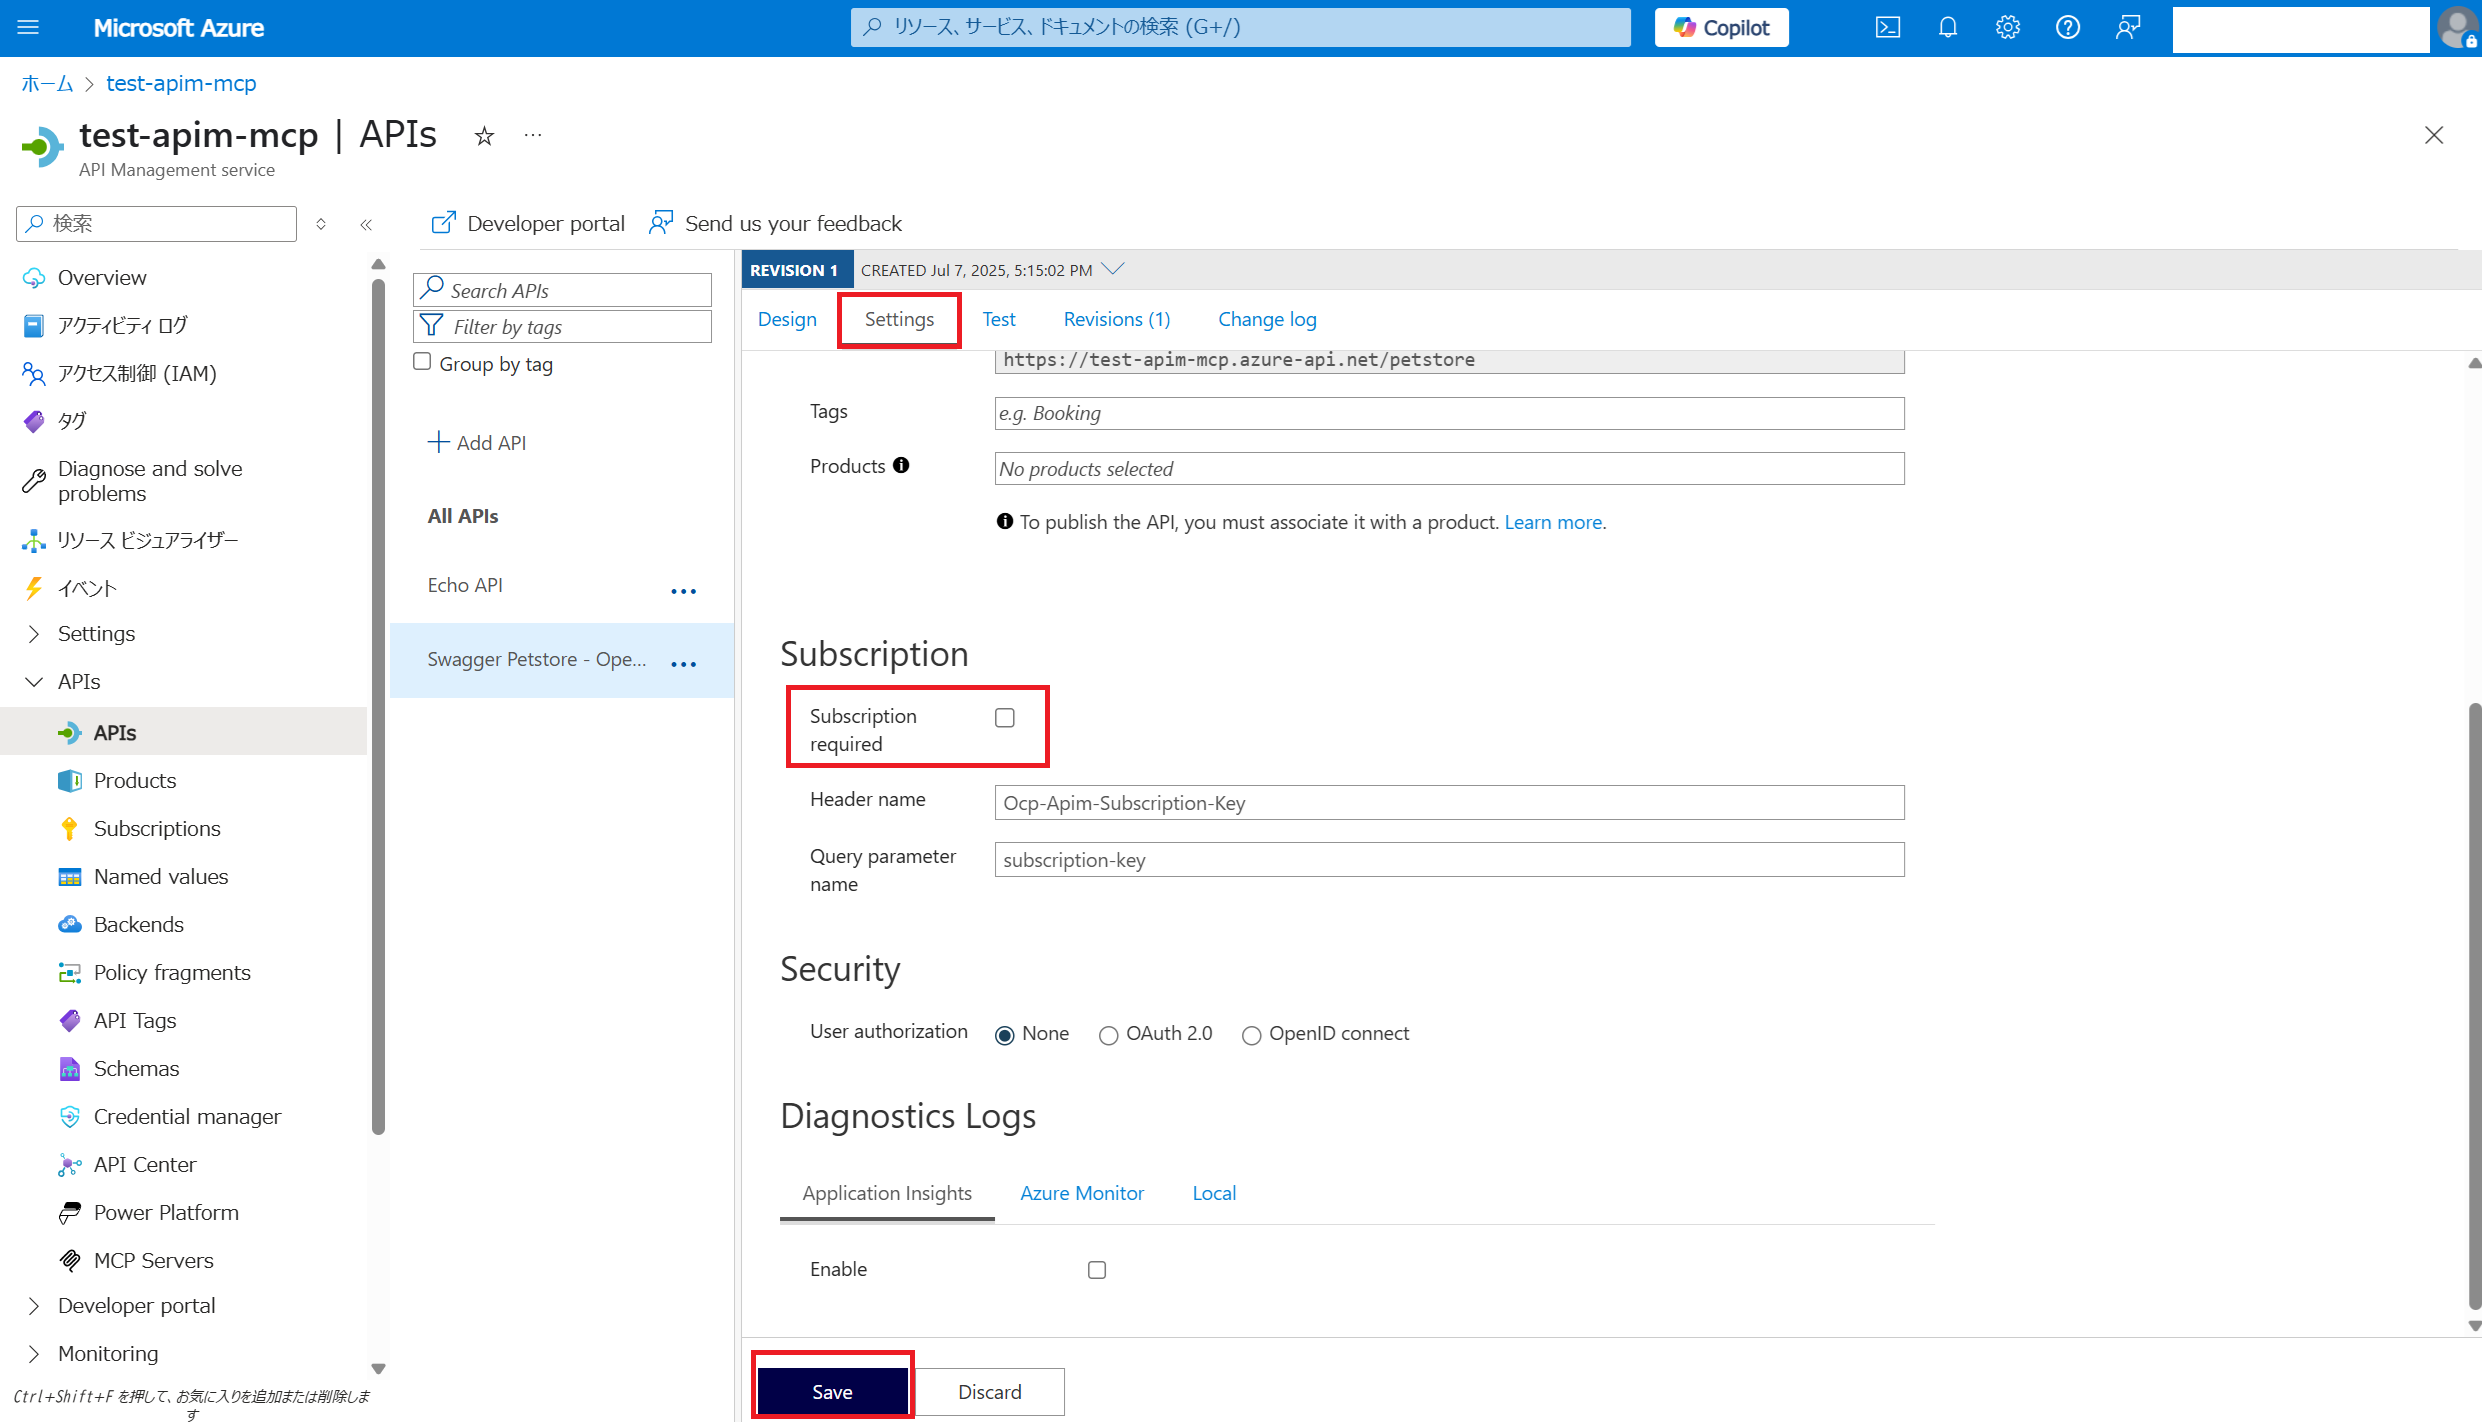Click Tags input field
Screen dimensions: 2482x1422
click(x=1449, y=413)
